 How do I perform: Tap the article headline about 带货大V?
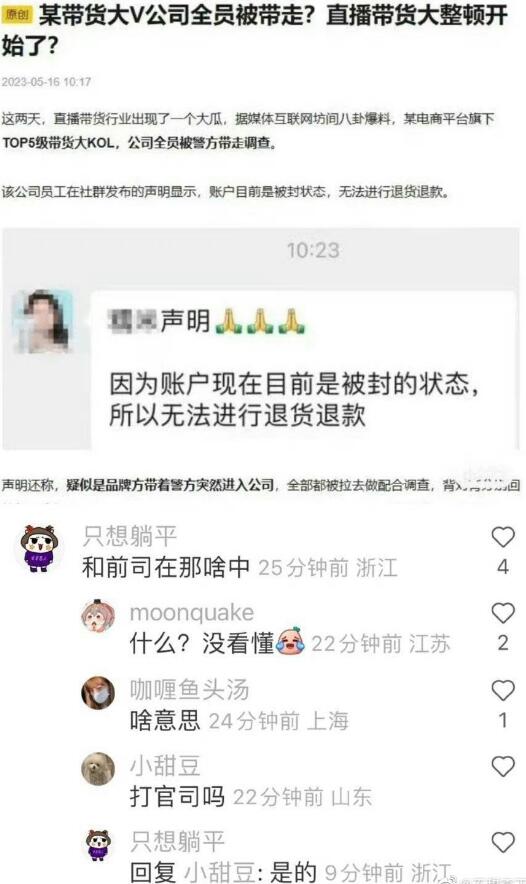pyautogui.click(x=255, y=30)
